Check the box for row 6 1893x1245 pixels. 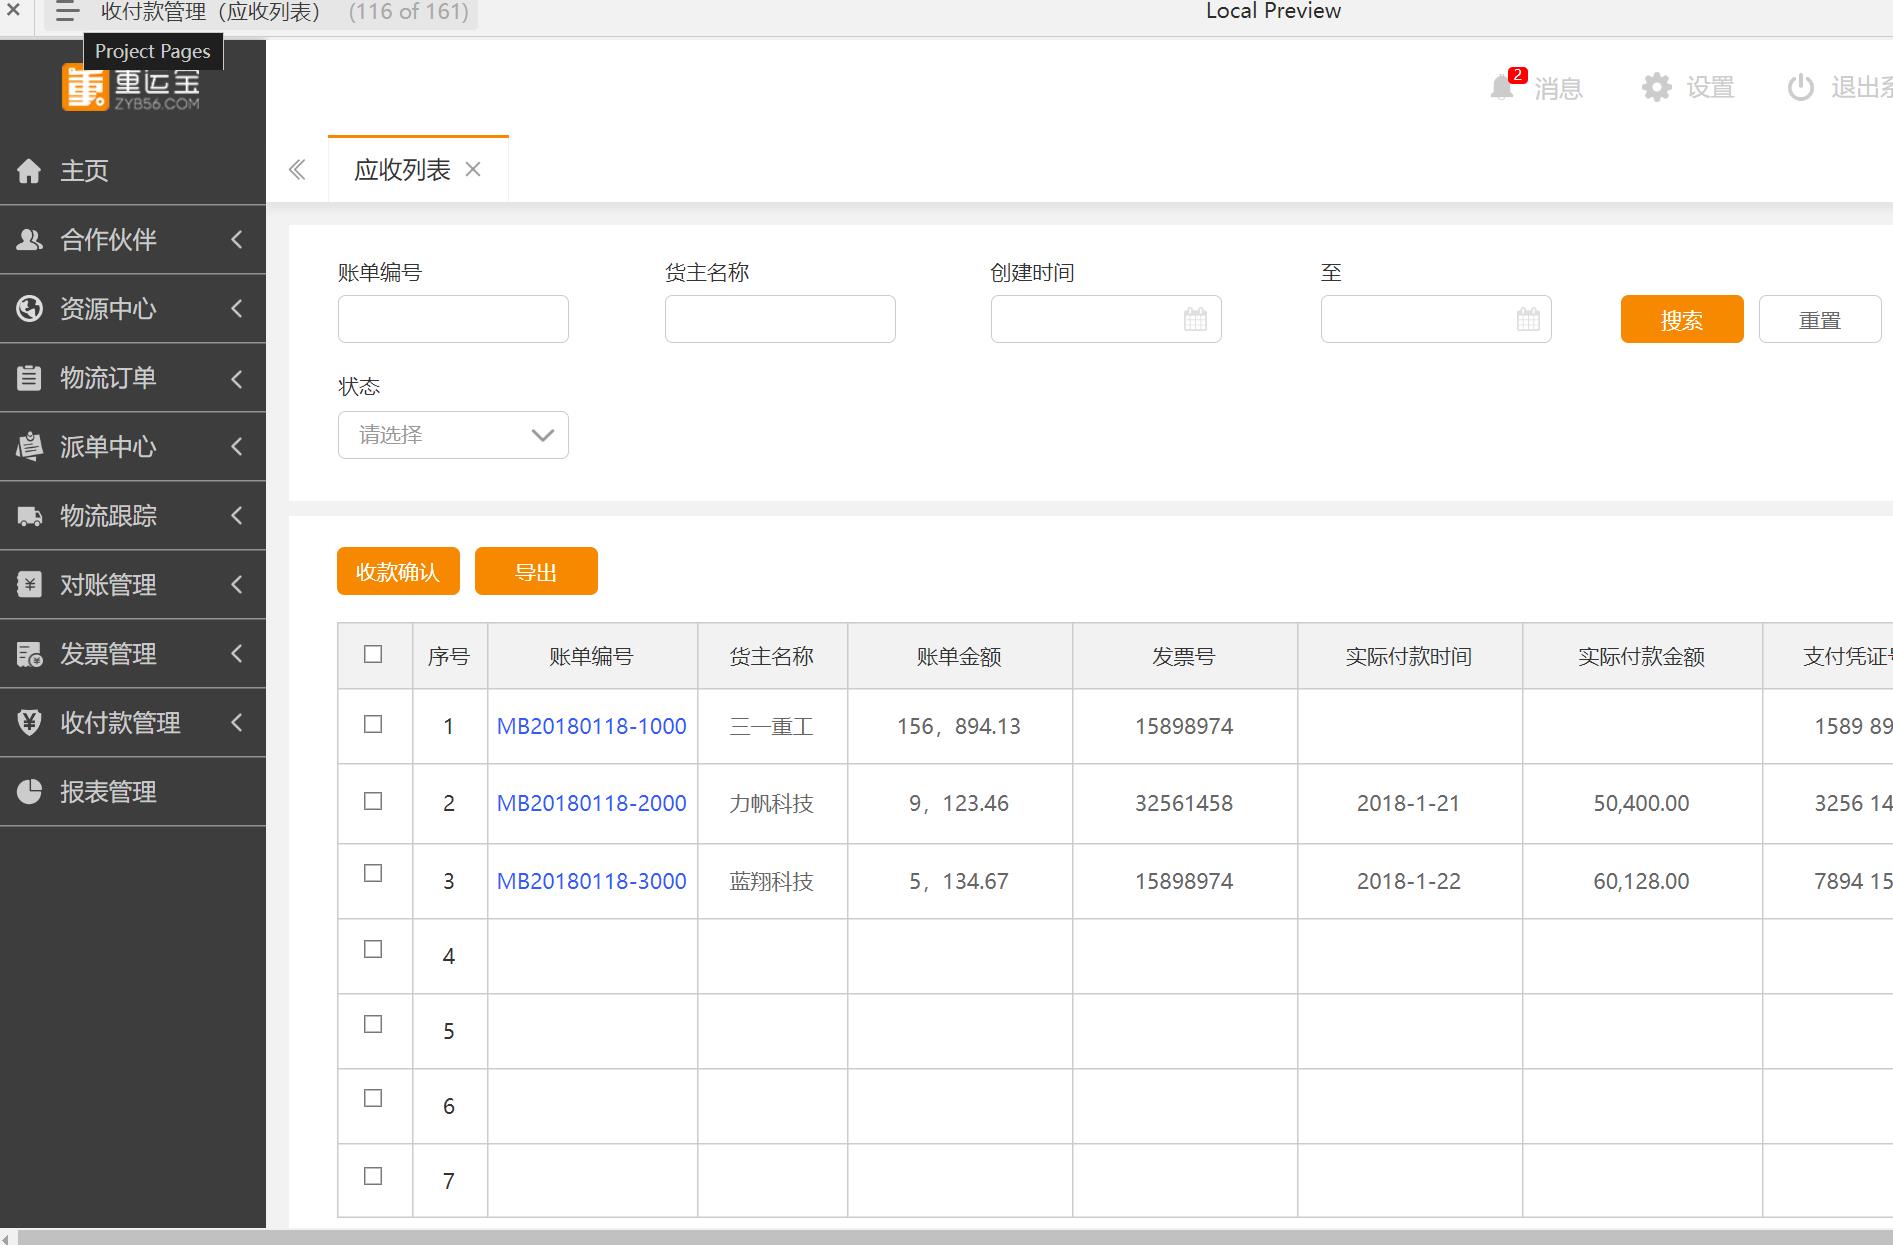point(373,1098)
